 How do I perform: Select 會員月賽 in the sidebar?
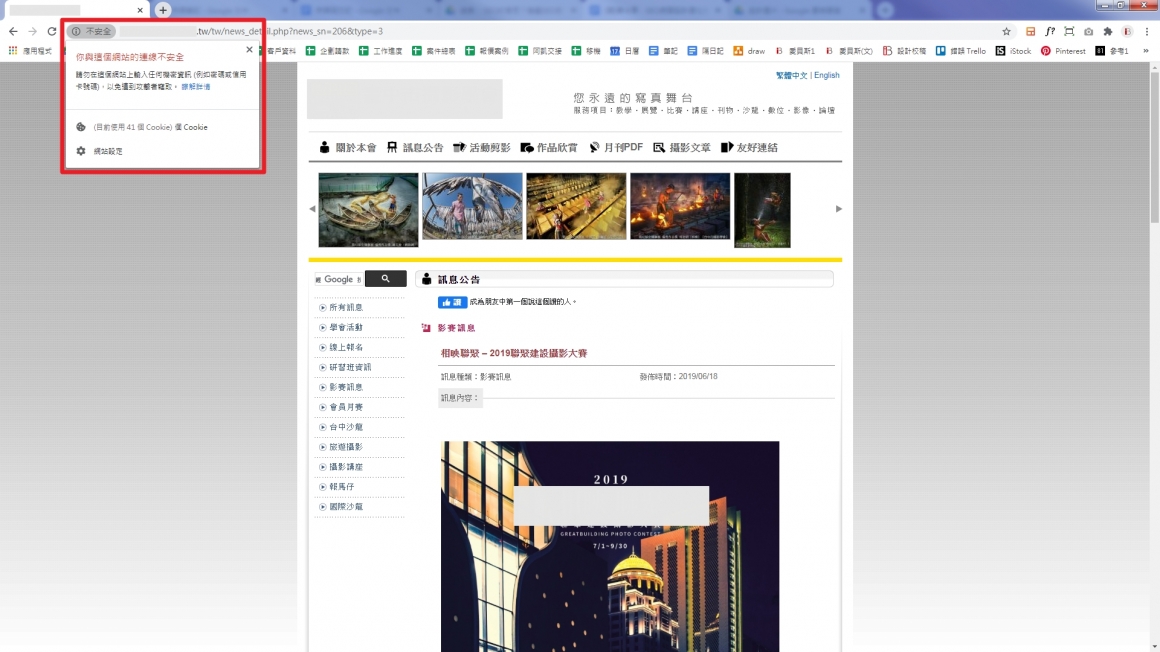(x=346, y=407)
